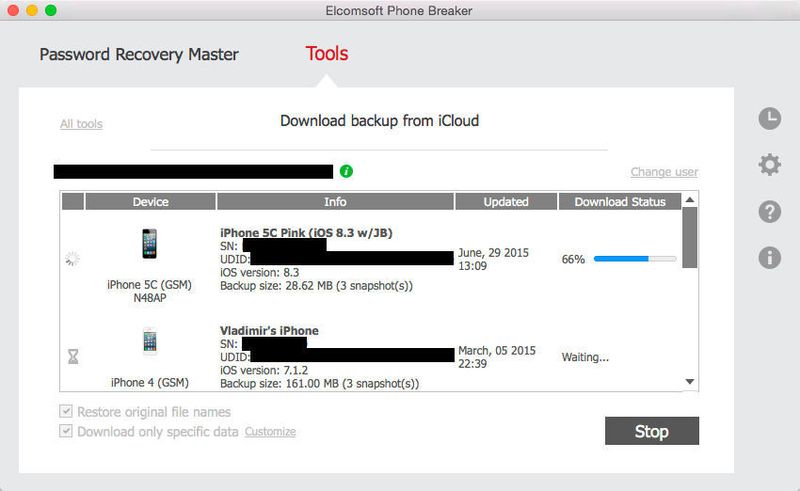
Task: Click the Info column header
Action: pos(335,202)
